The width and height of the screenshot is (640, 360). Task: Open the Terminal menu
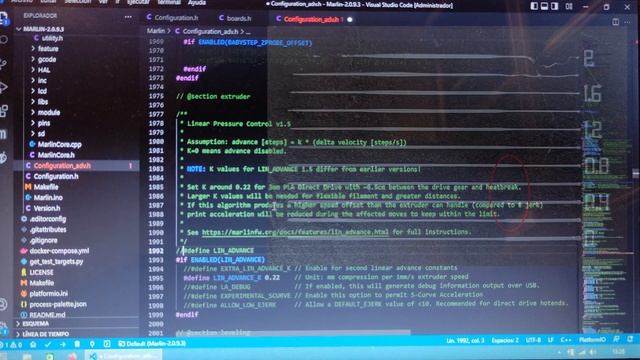(x=169, y=2)
